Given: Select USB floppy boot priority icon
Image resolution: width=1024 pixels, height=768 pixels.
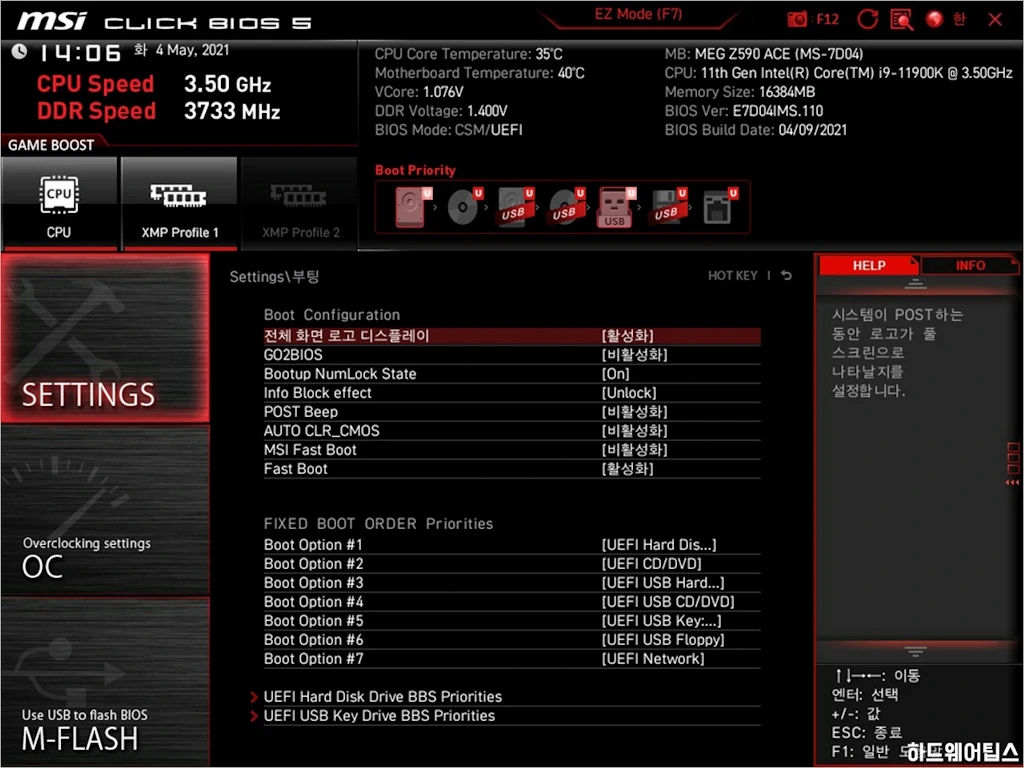Looking at the screenshot, I should pos(668,207).
